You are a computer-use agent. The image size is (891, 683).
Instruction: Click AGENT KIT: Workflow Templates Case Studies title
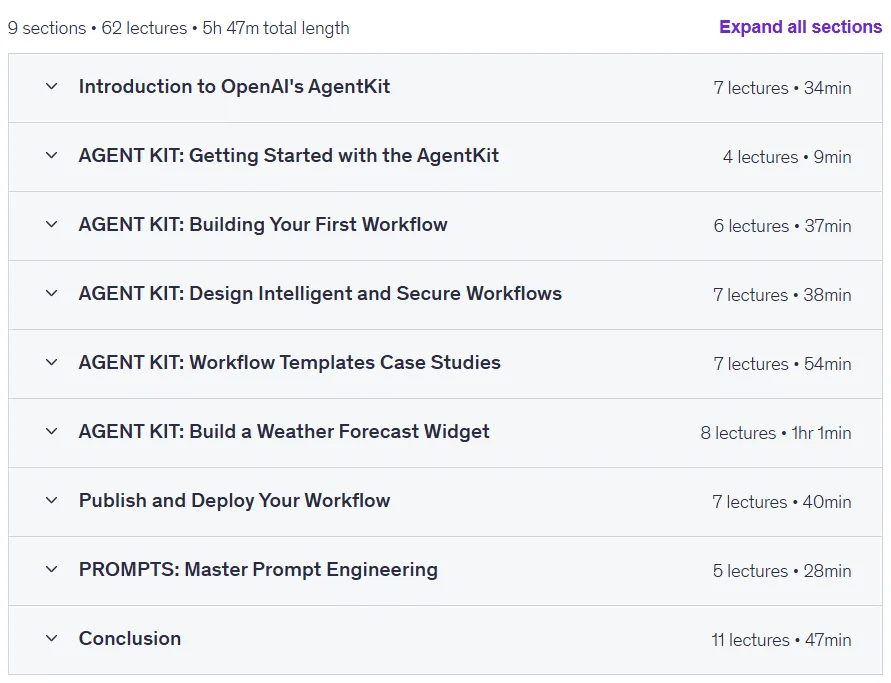coord(290,362)
